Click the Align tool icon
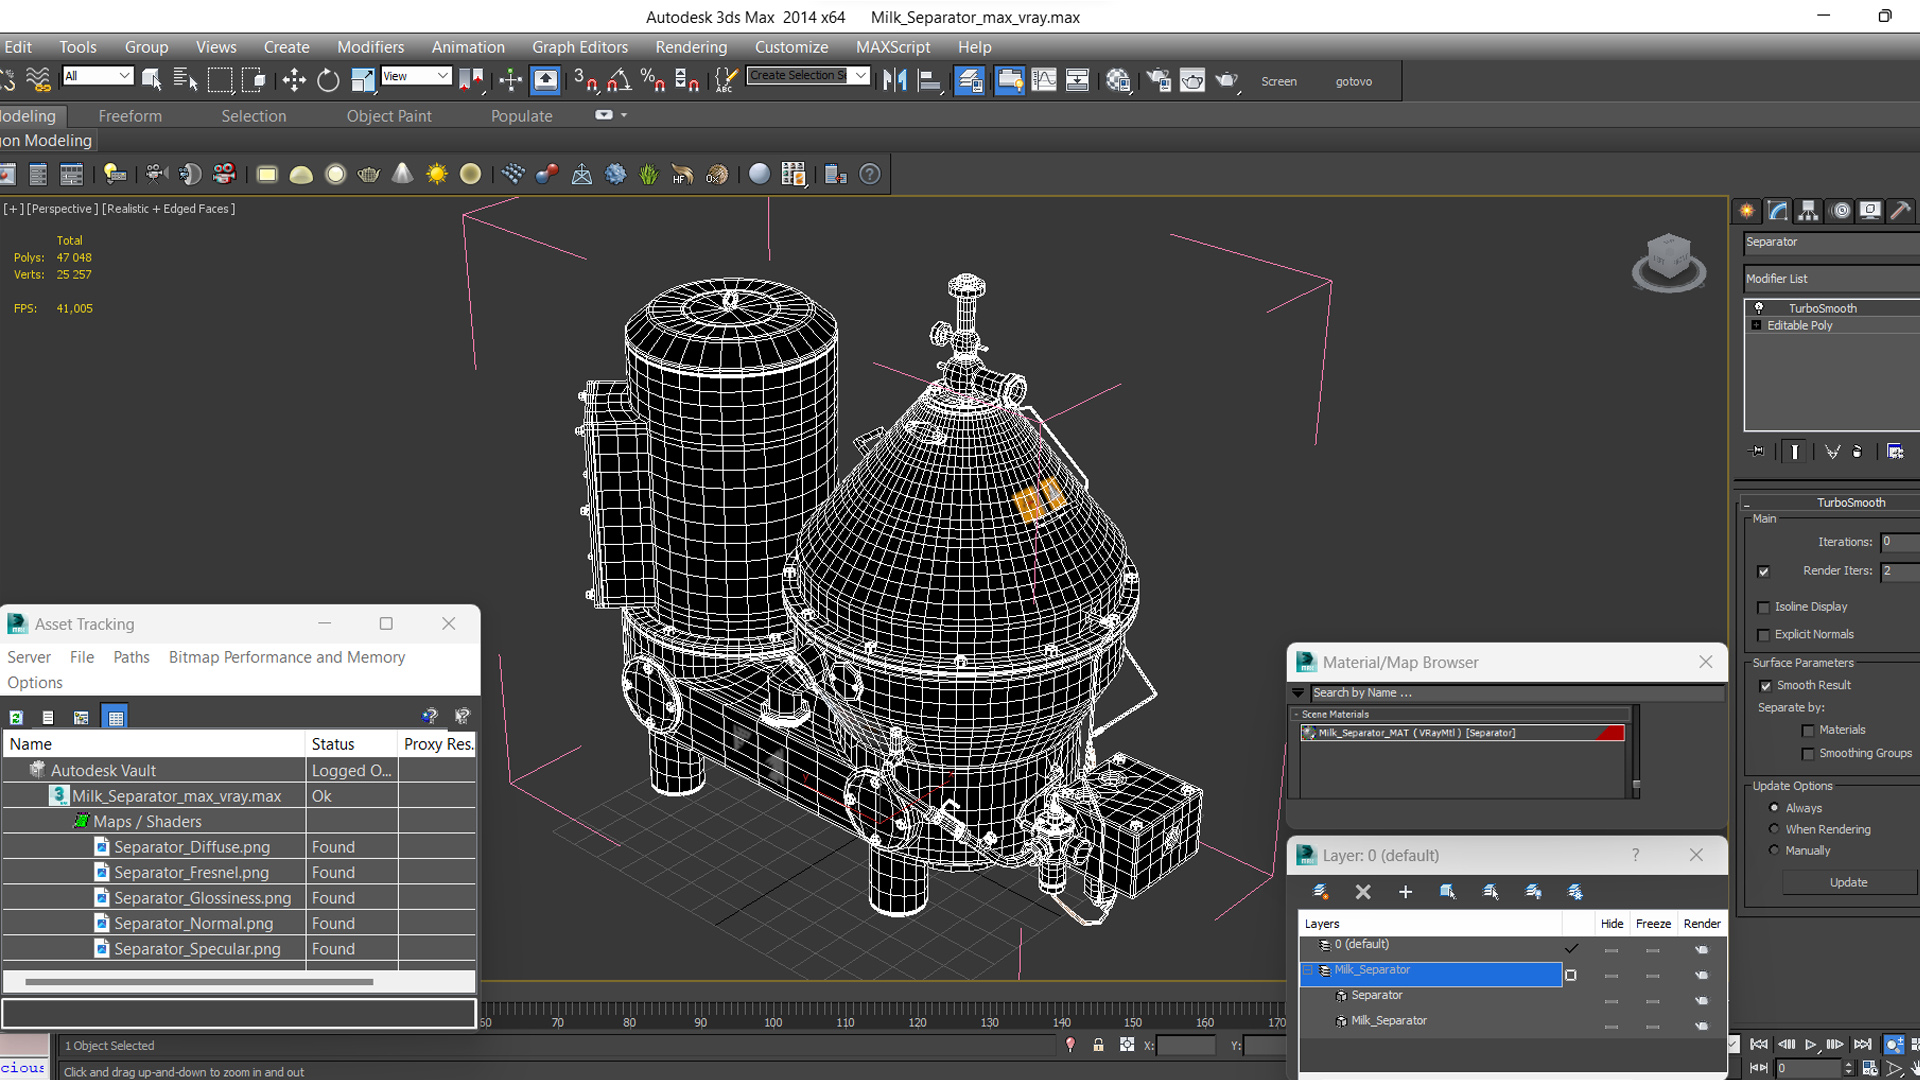 pyautogui.click(x=930, y=81)
